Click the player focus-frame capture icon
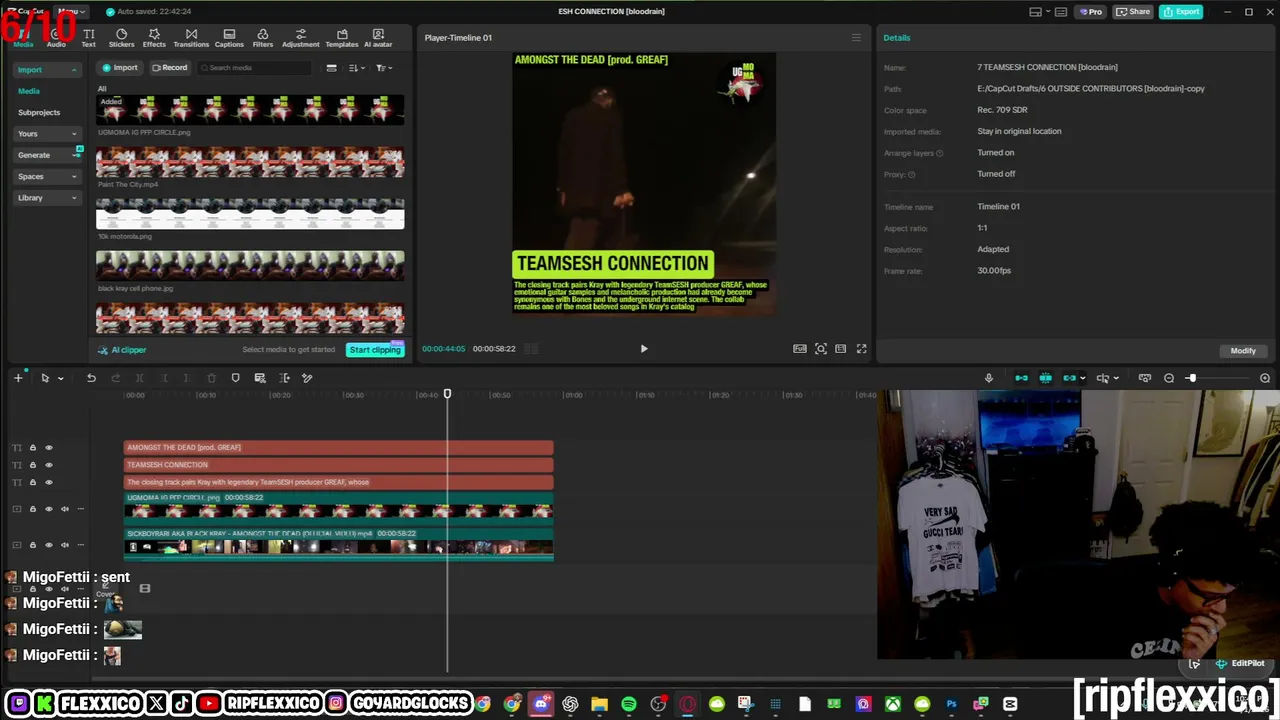Screen dimensions: 1280x720 click(820, 349)
